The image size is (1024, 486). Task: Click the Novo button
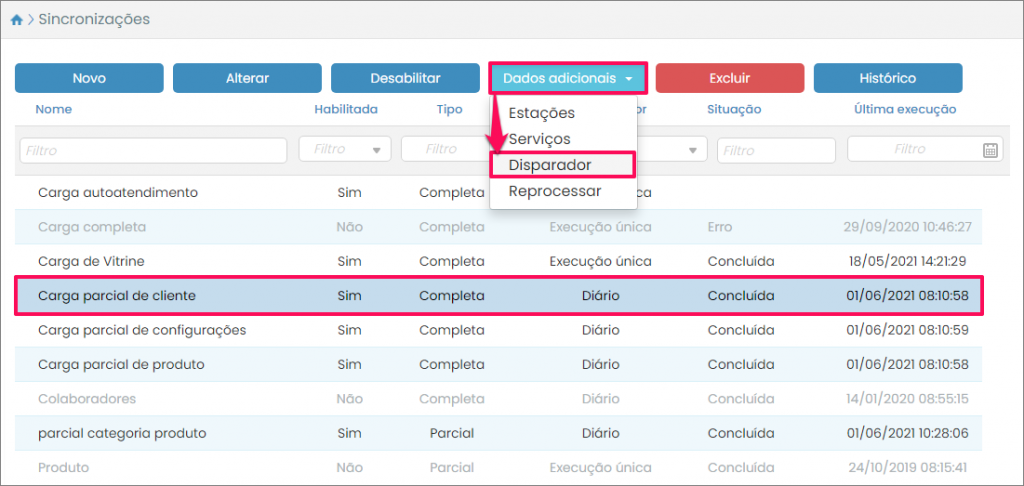89,78
